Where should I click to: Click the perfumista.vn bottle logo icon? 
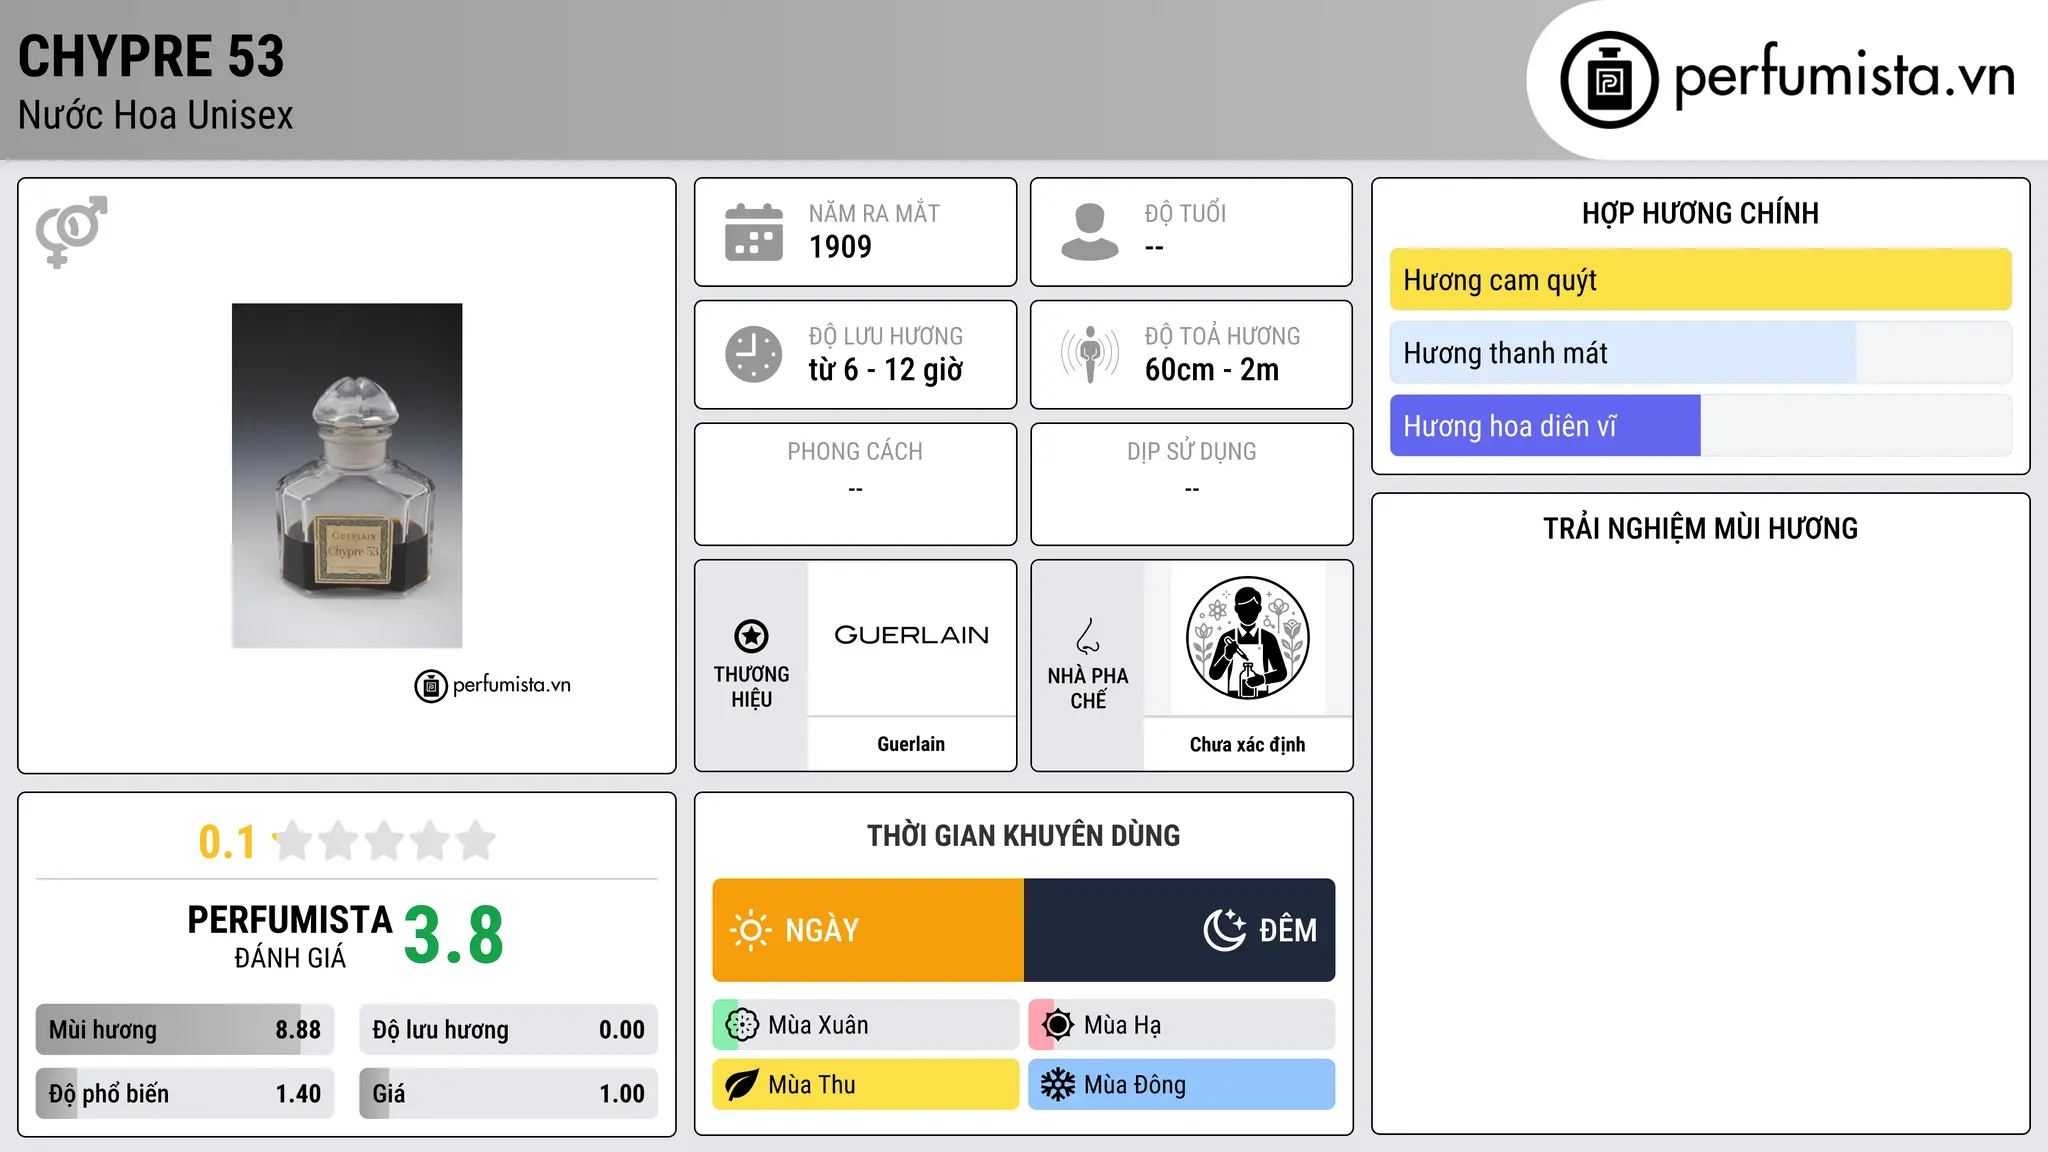[1609, 80]
